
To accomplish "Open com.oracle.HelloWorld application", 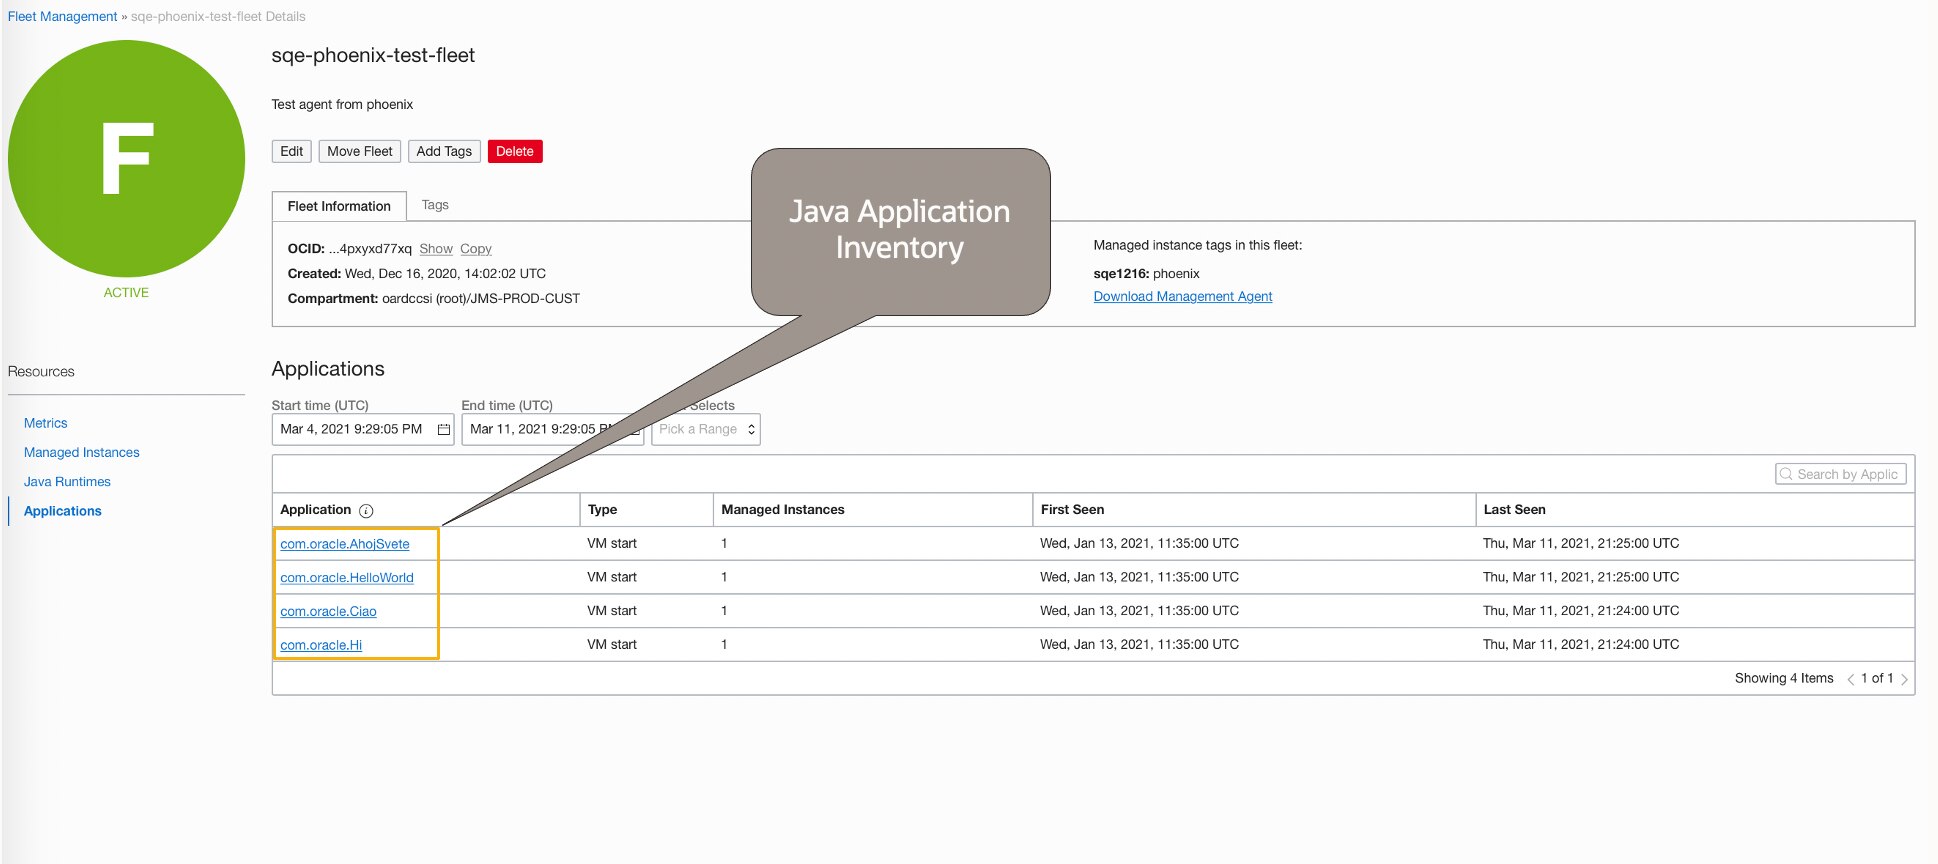I will [347, 578].
